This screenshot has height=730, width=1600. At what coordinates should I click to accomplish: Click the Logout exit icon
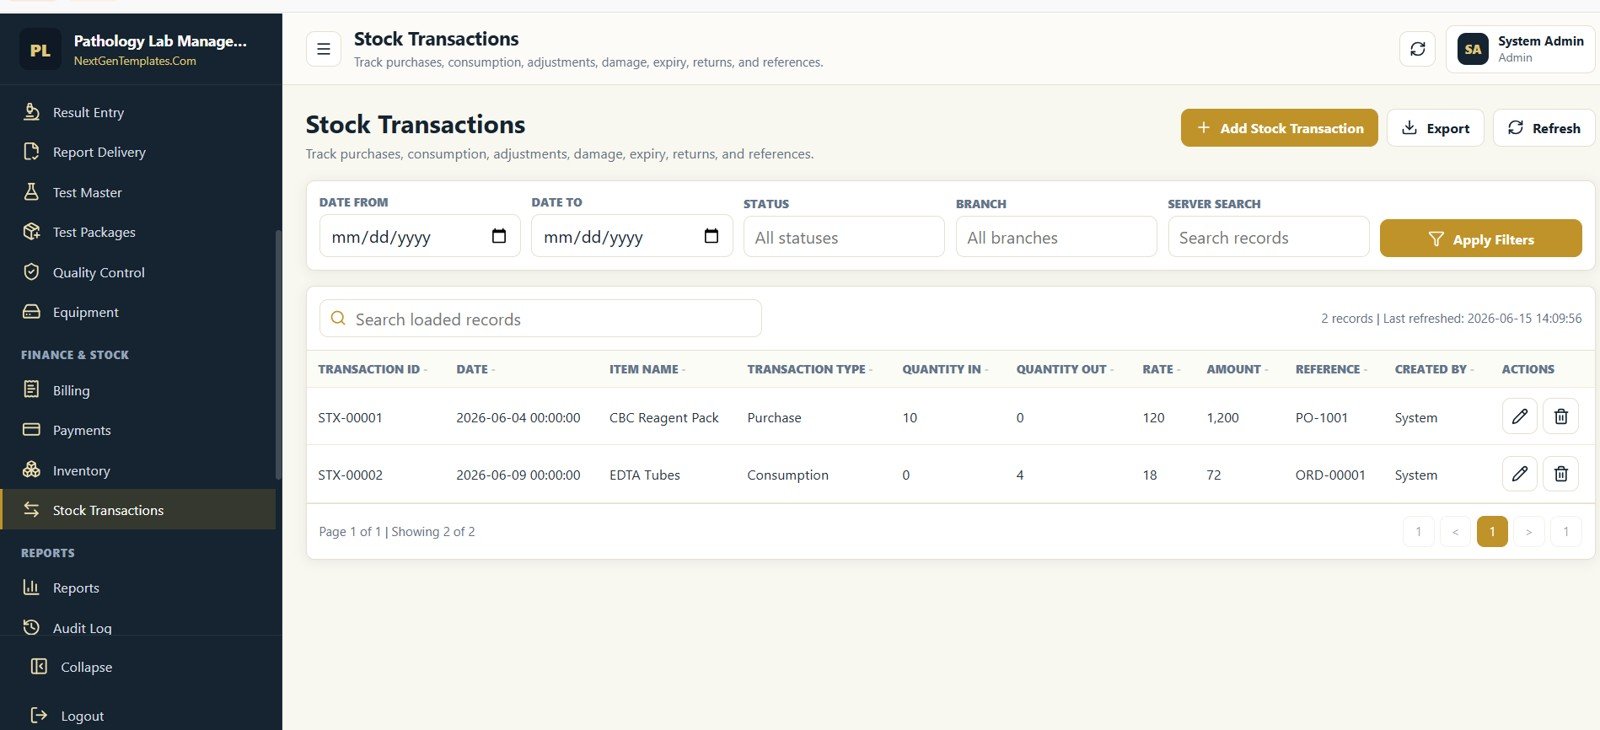(x=39, y=715)
